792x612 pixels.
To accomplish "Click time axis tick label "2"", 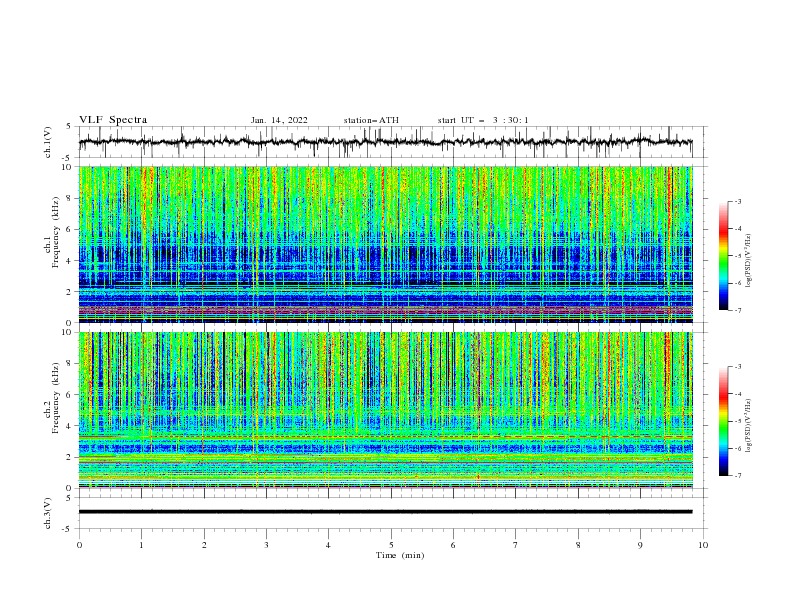I will (204, 545).
